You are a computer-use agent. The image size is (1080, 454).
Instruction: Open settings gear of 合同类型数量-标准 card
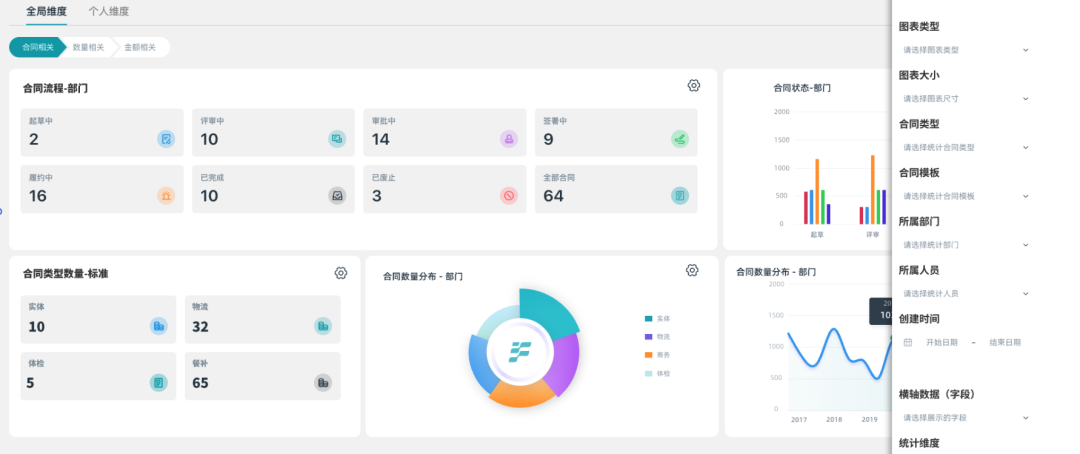click(x=340, y=273)
